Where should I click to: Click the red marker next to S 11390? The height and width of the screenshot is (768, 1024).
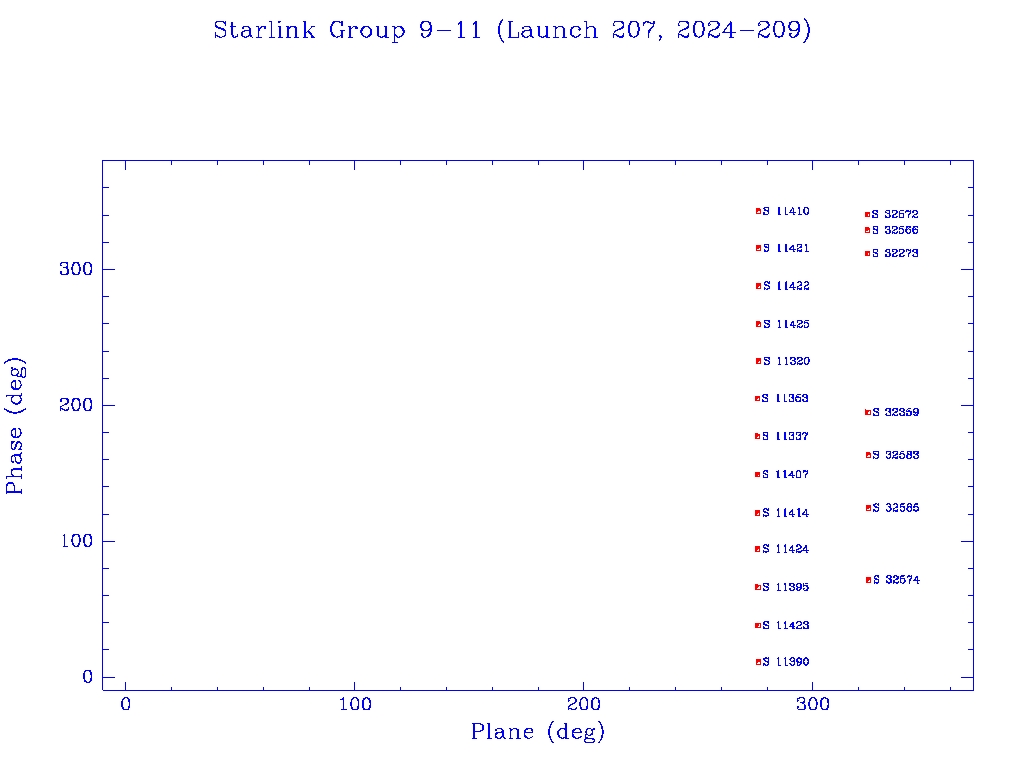coord(758,662)
